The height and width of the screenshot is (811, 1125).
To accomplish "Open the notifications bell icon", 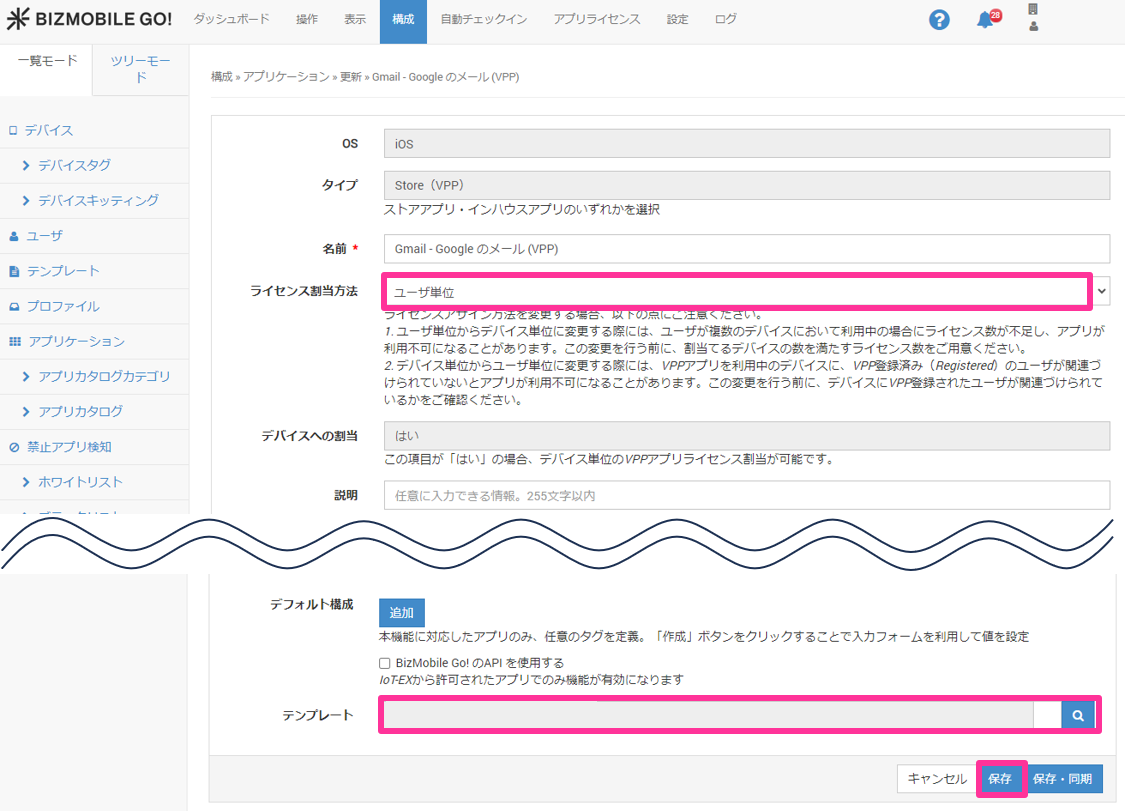I will pos(986,20).
